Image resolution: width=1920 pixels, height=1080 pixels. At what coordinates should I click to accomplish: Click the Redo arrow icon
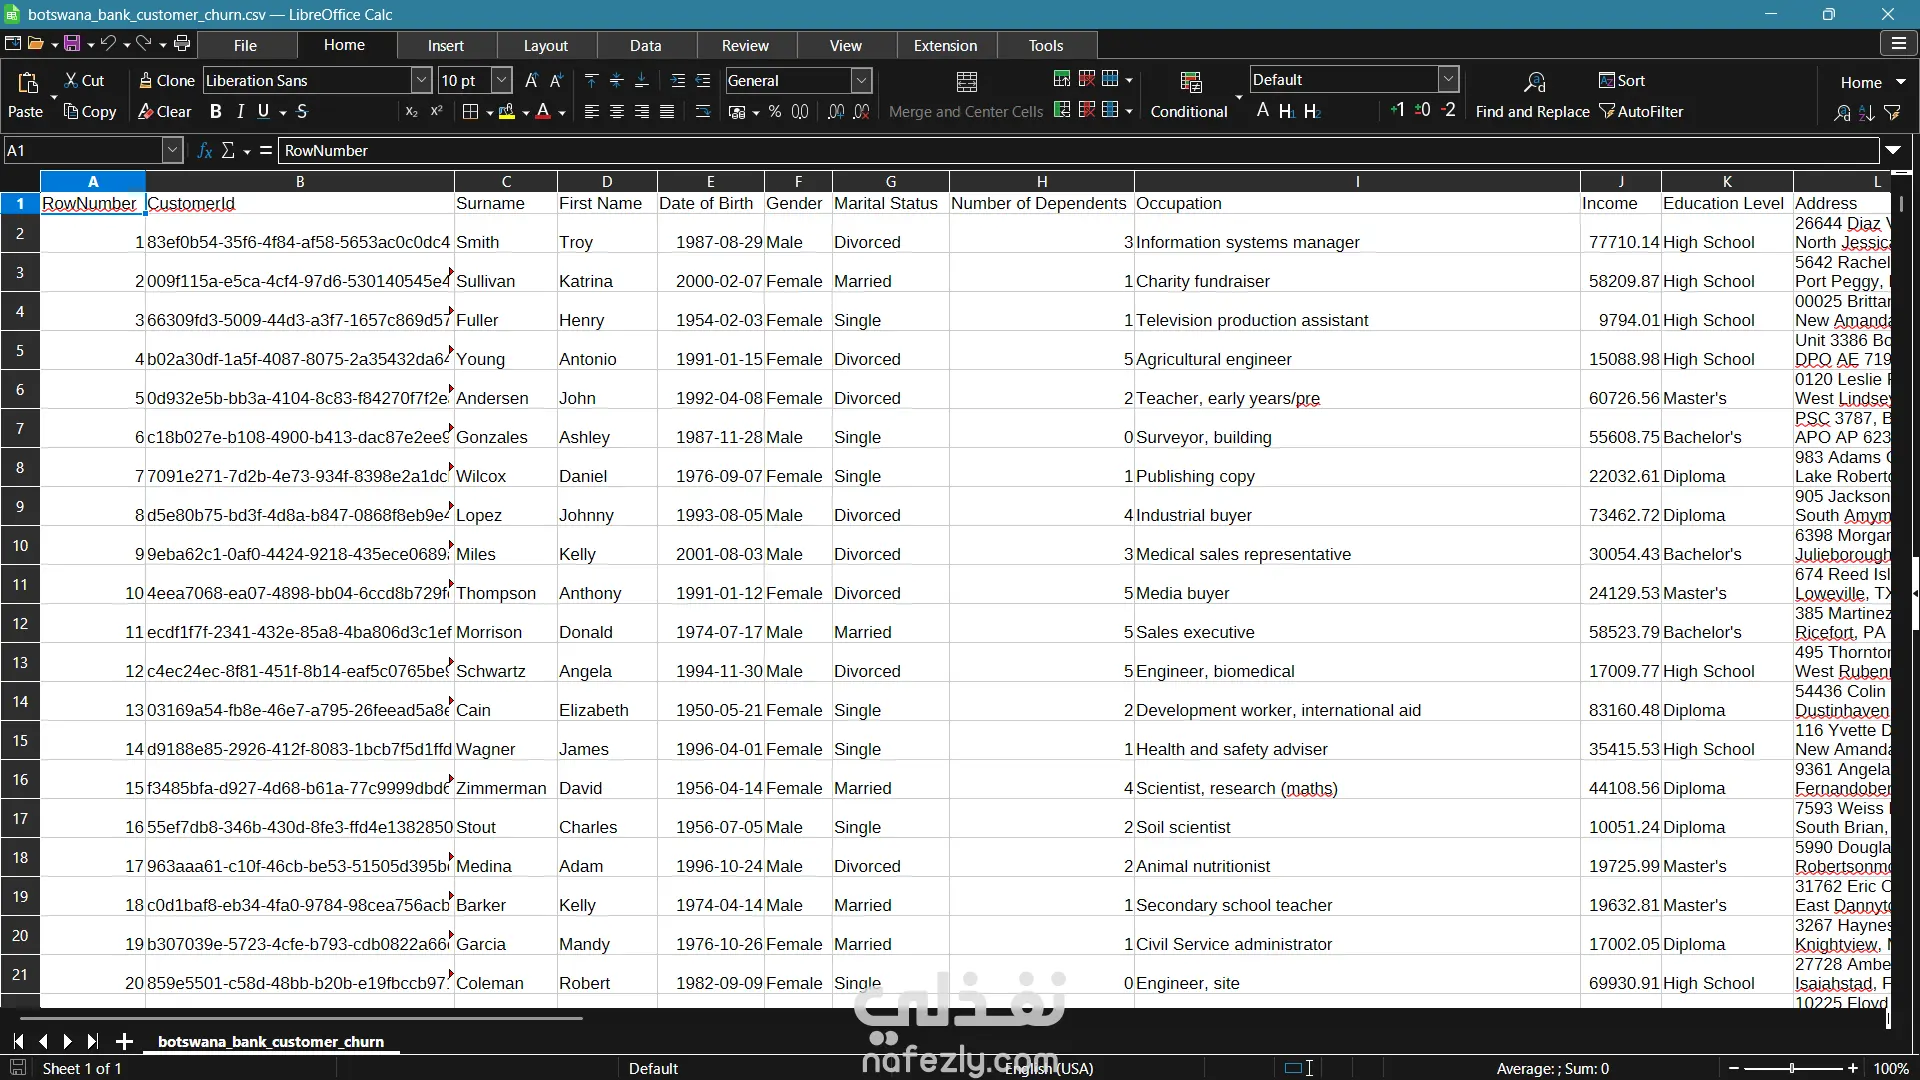(x=144, y=44)
